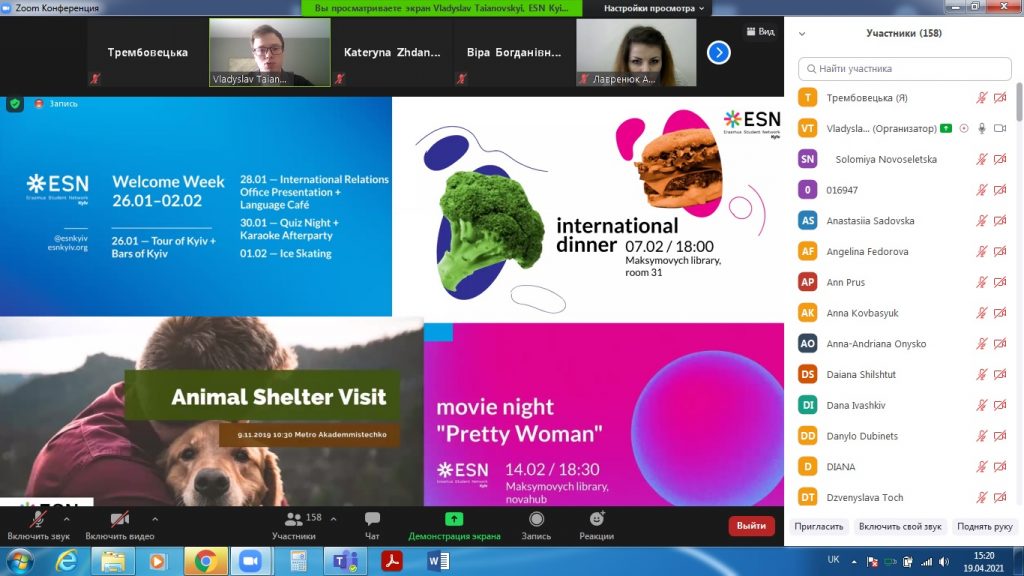1024x576 pixels.
Task: Select Kateryna Zhdan... video tile
Action: (392, 52)
